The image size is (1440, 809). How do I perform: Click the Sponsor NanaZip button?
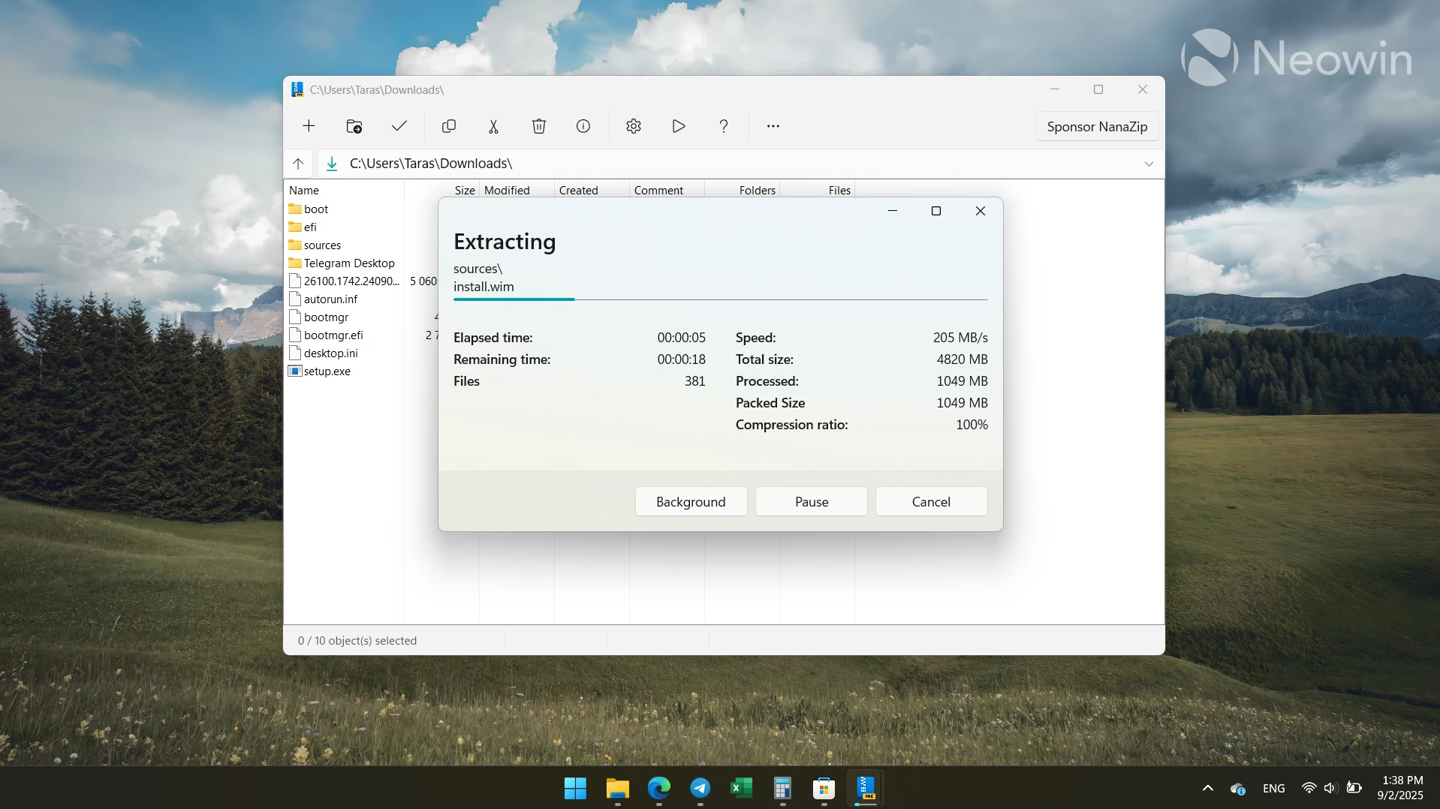[x=1096, y=127]
